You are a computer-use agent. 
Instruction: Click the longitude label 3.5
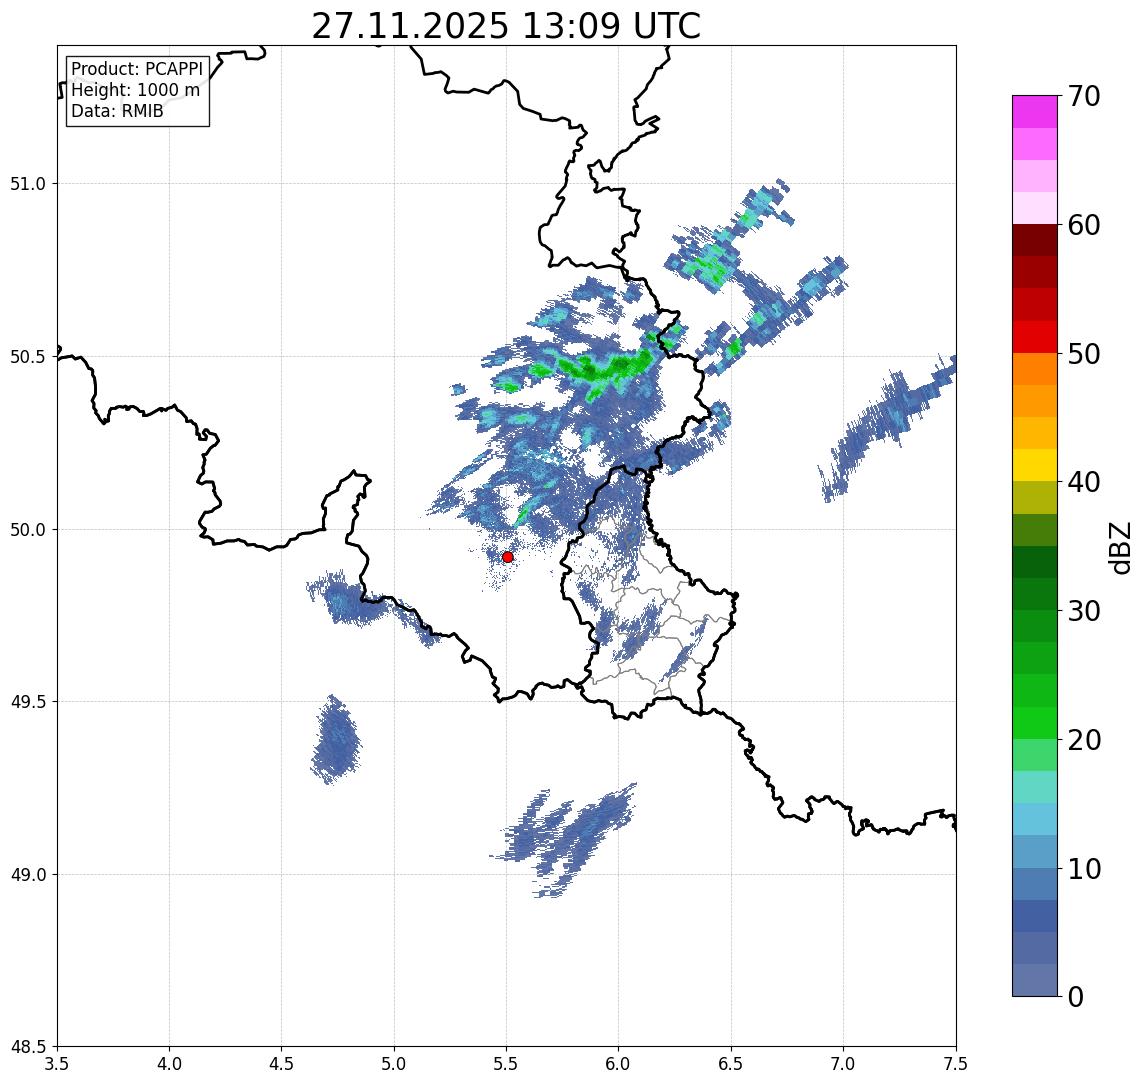click(57, 1064)
